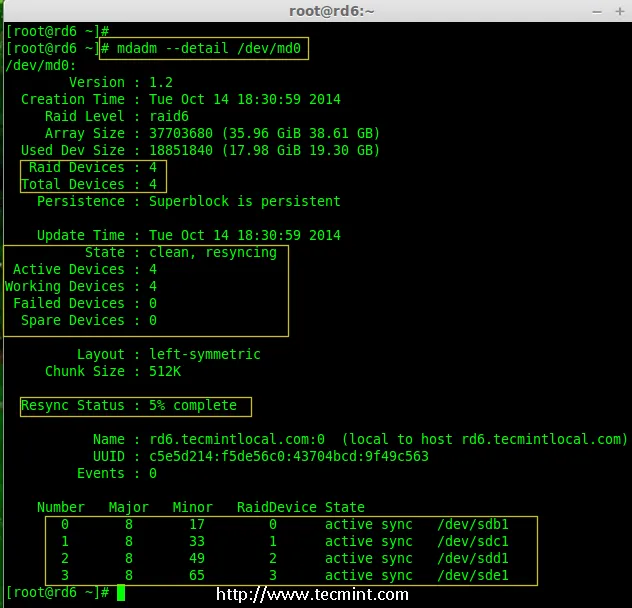Click minor number 17 in device table
This screenshot has width=632, height=608.
click(x=197, y=524)
